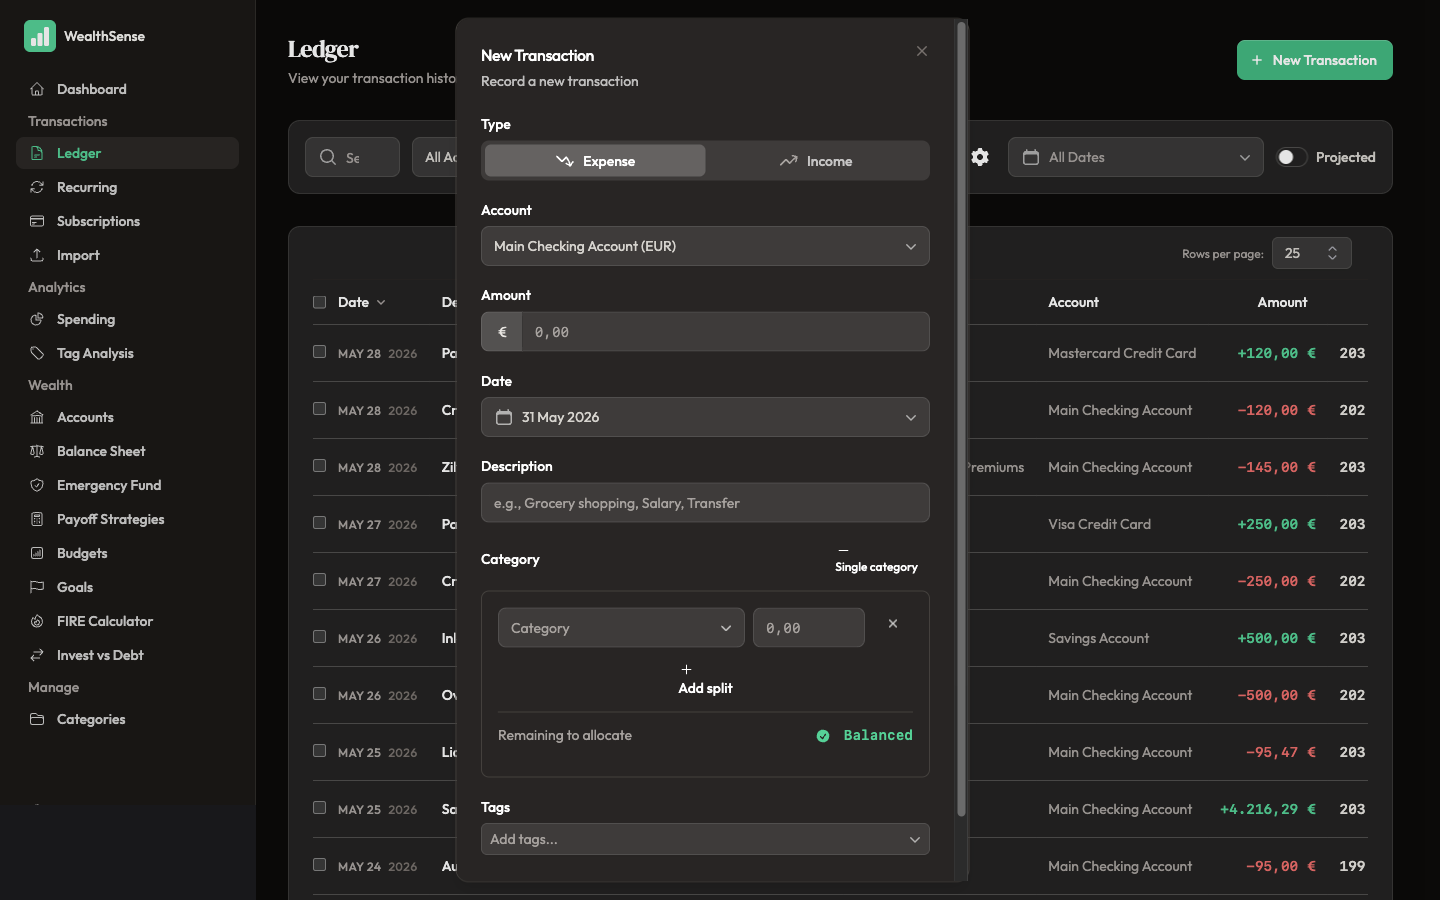Check the row with -145,00 € amount

click(319, 466)
